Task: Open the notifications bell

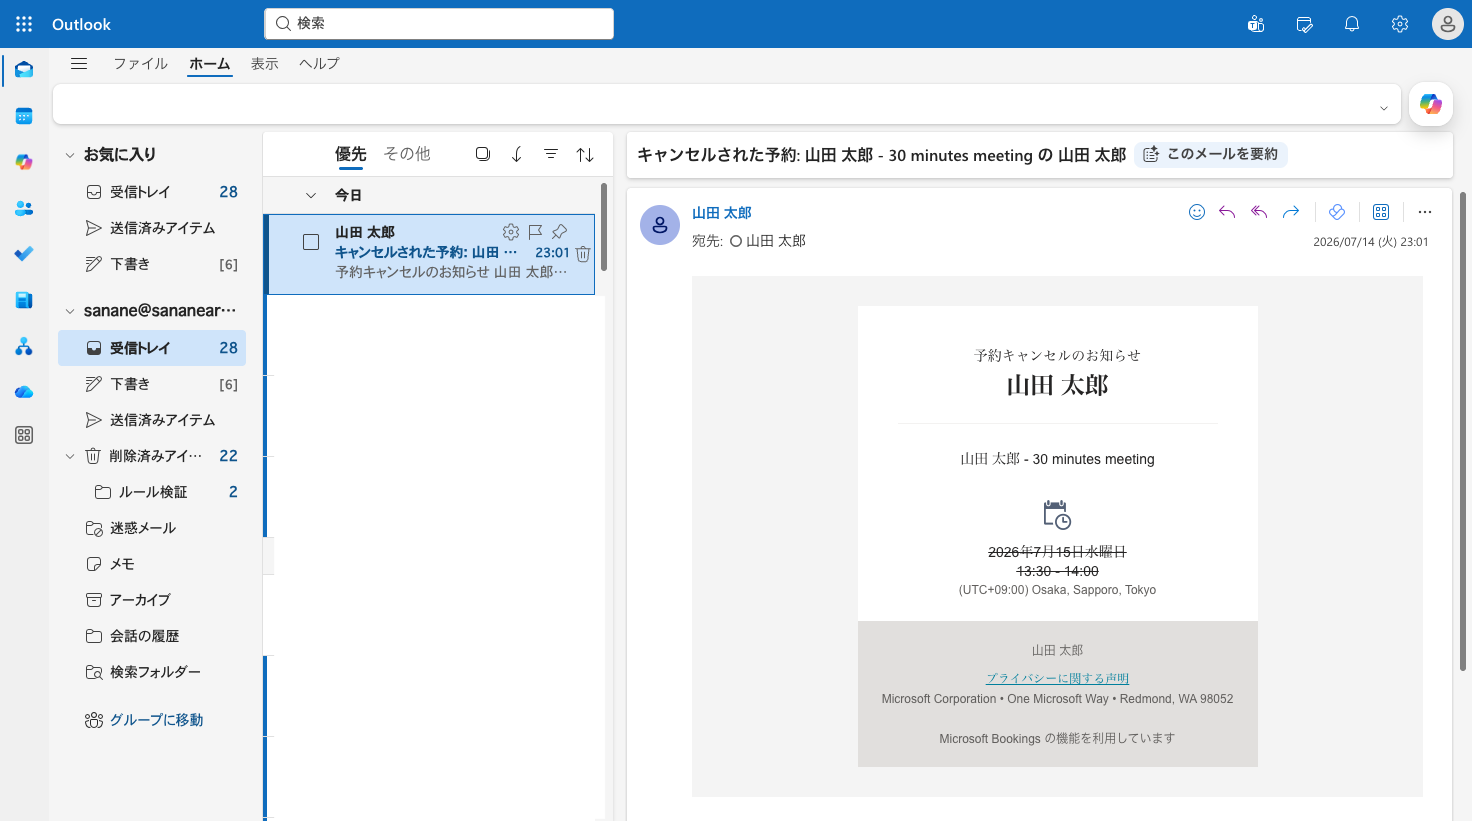Action: tap(1352, 24)
